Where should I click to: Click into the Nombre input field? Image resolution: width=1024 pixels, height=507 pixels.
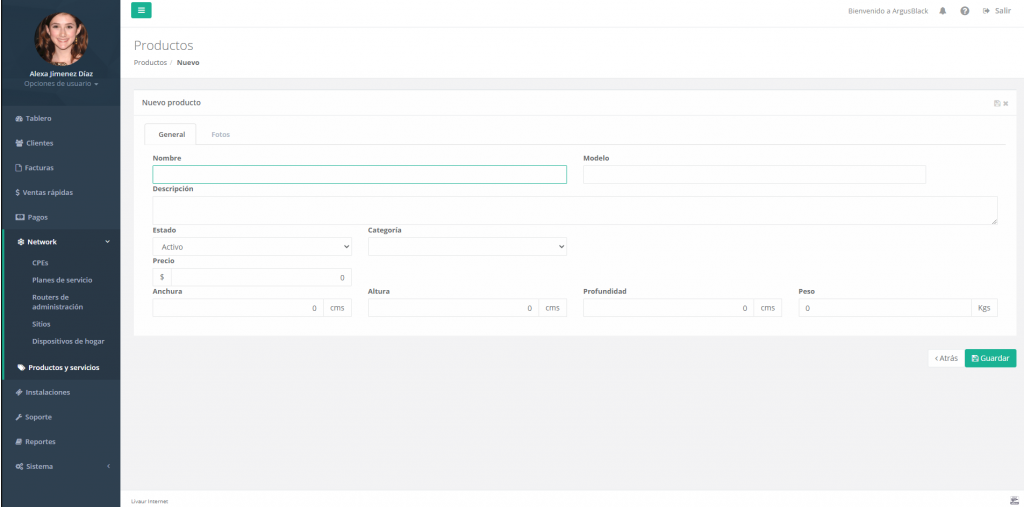tap(359, 175)
